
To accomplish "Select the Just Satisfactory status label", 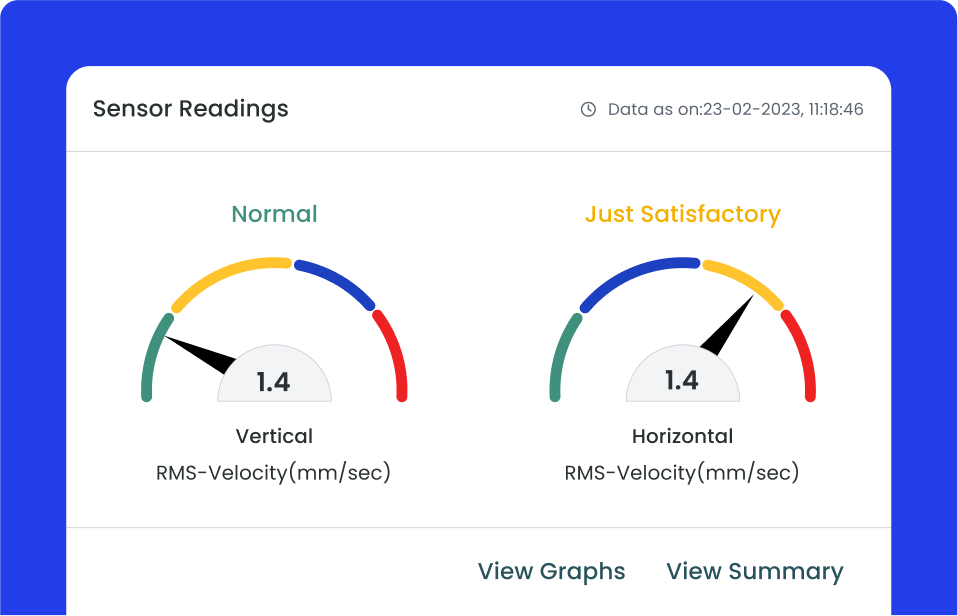I will click(683, 214).
